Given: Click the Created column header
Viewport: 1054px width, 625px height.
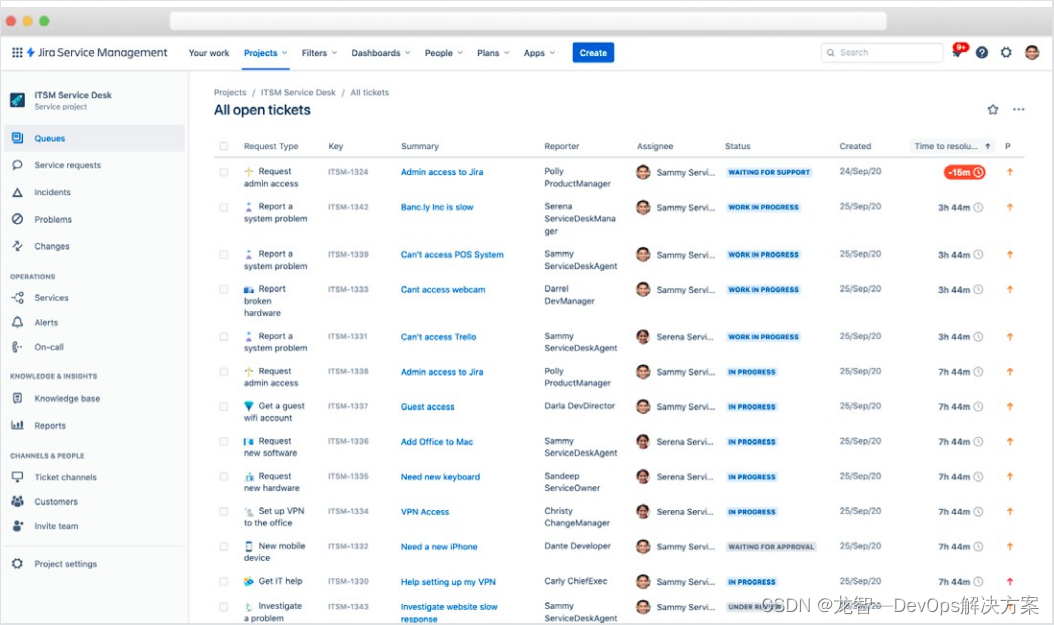Looking at the screenshot, I should 855,146.
